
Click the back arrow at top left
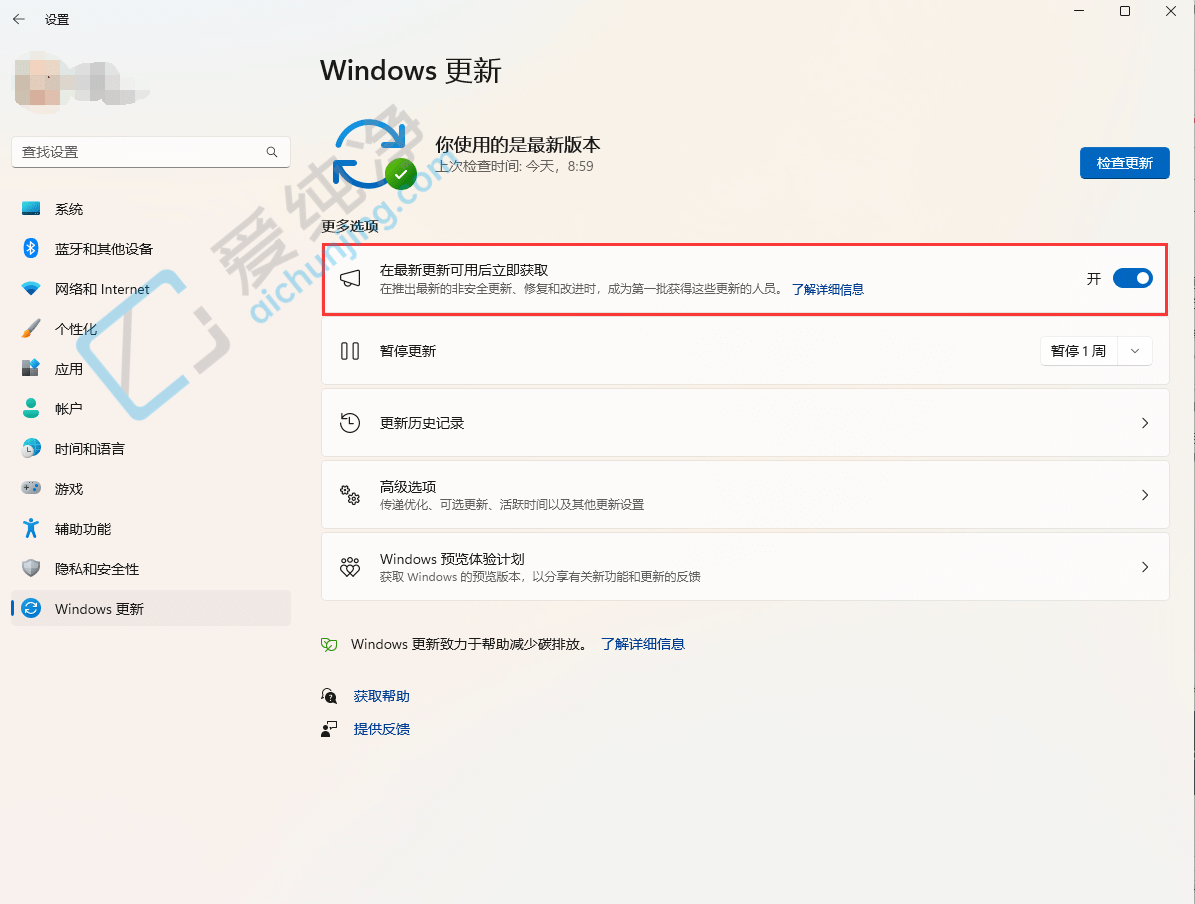point(18,18)
